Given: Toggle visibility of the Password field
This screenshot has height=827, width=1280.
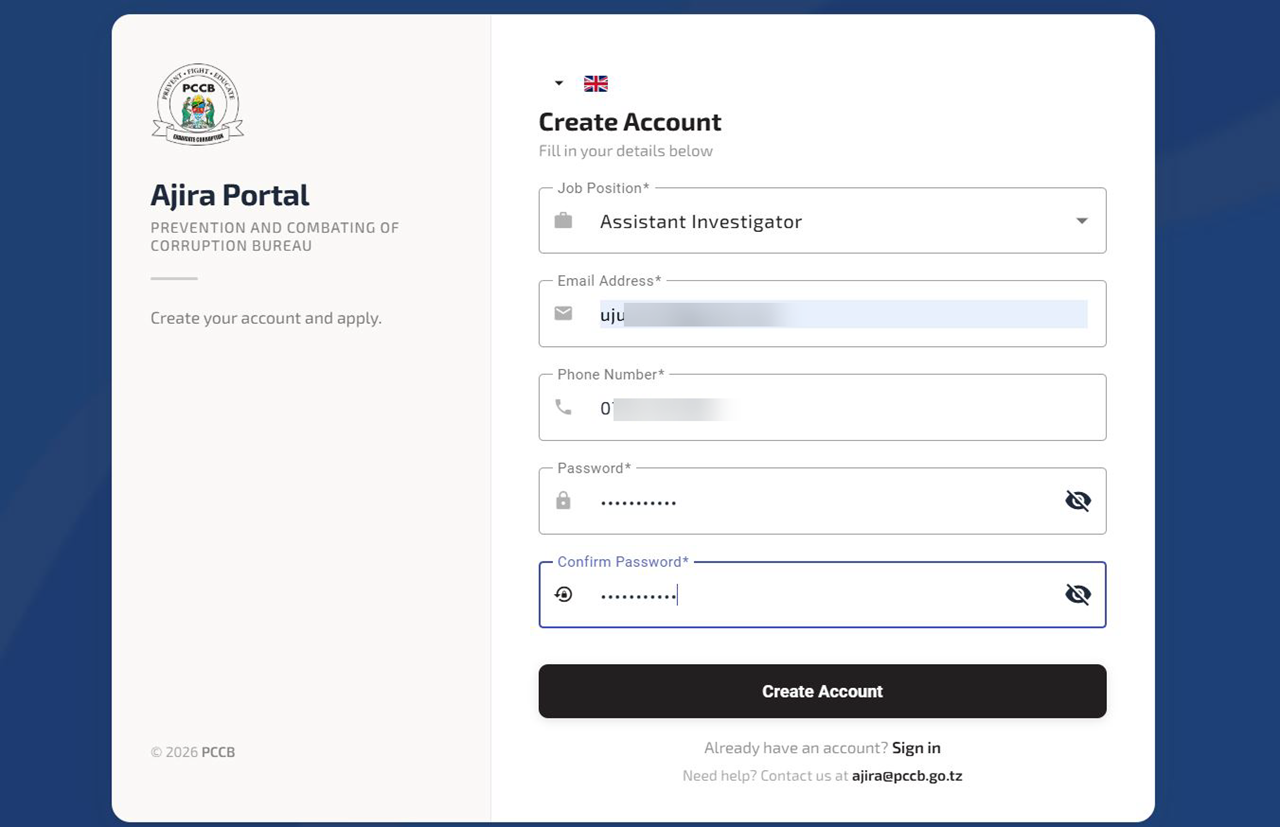Looking at the screenshot, I should (1077, 500).
